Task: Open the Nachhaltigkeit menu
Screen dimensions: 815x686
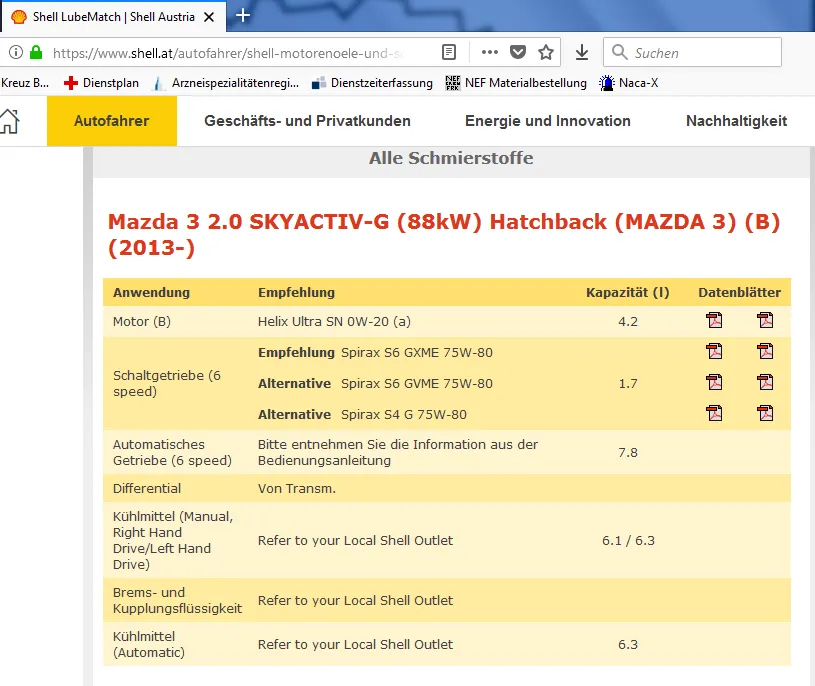Action: pos(737,121)
